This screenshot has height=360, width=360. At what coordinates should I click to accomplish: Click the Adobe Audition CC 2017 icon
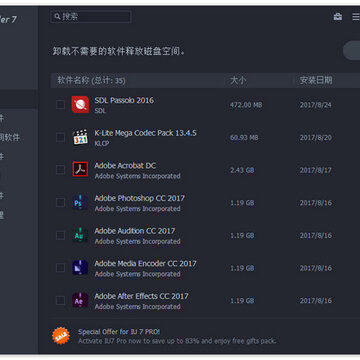click(80, 235)
